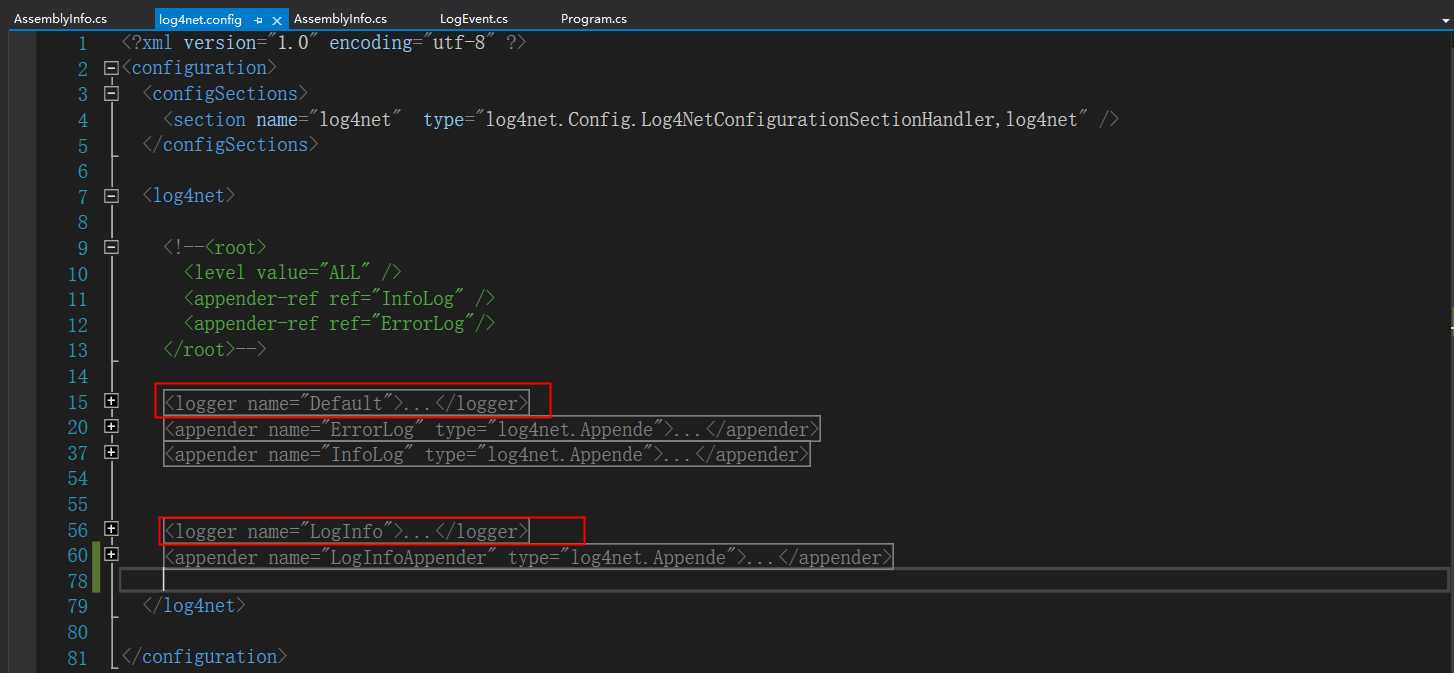Open AssemblyInfo.cs tab beside LogEvent.cs
Viewport: 1454px width, 673px height.
tap(340, 19)
